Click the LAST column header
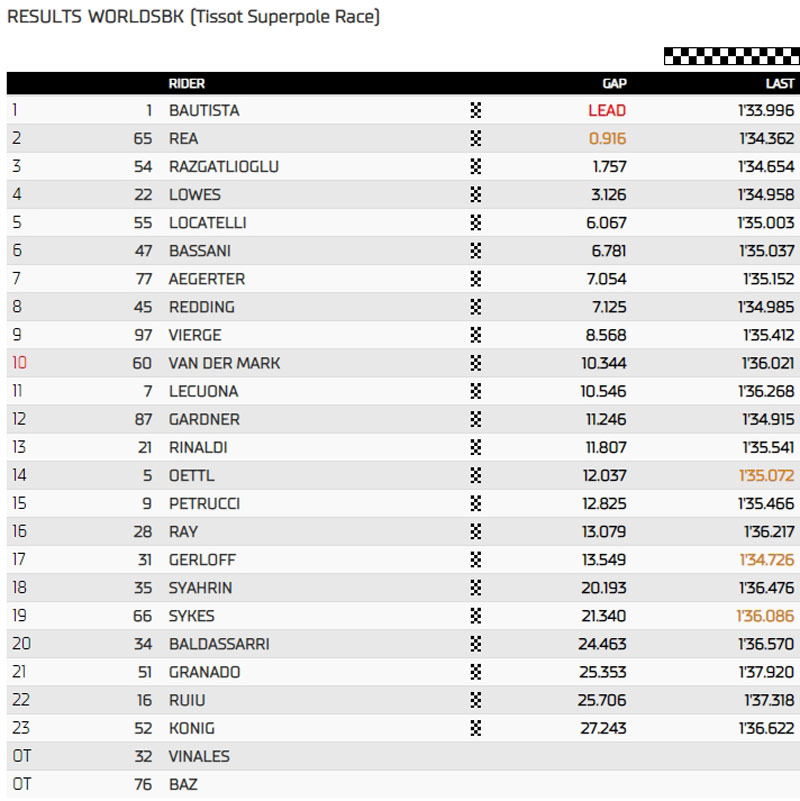Image resolution: width=800 pixels, height=801 pixels. click(780, 84)
